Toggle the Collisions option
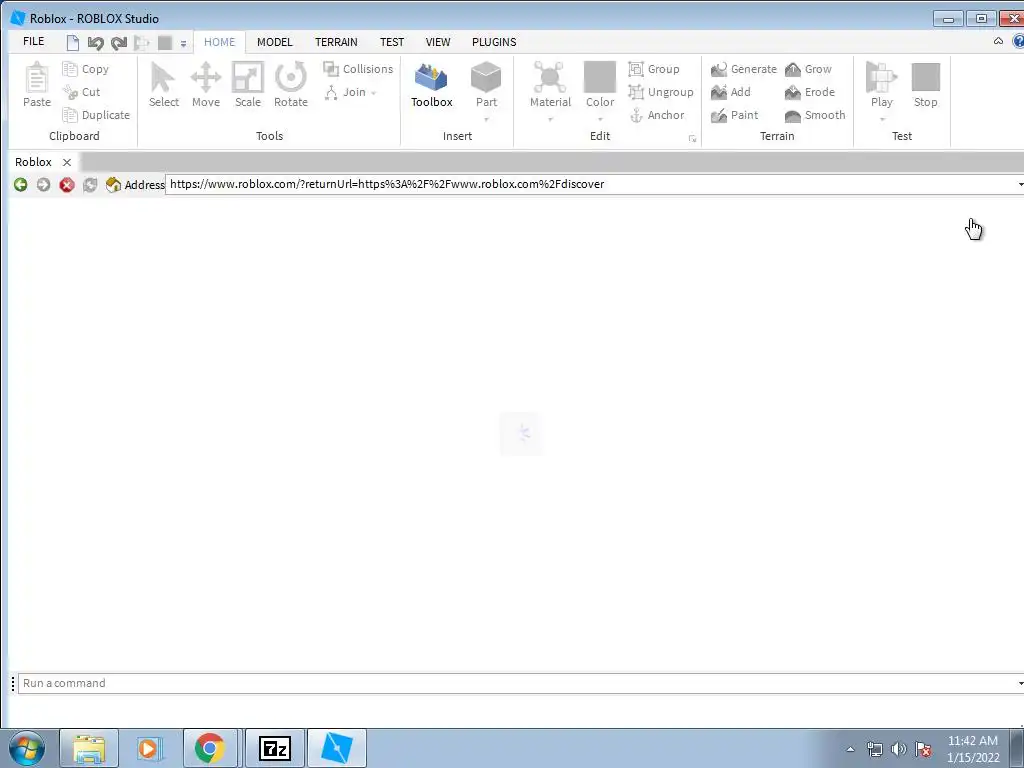This screenshot has width=1024, height=768. pos(359,69)
